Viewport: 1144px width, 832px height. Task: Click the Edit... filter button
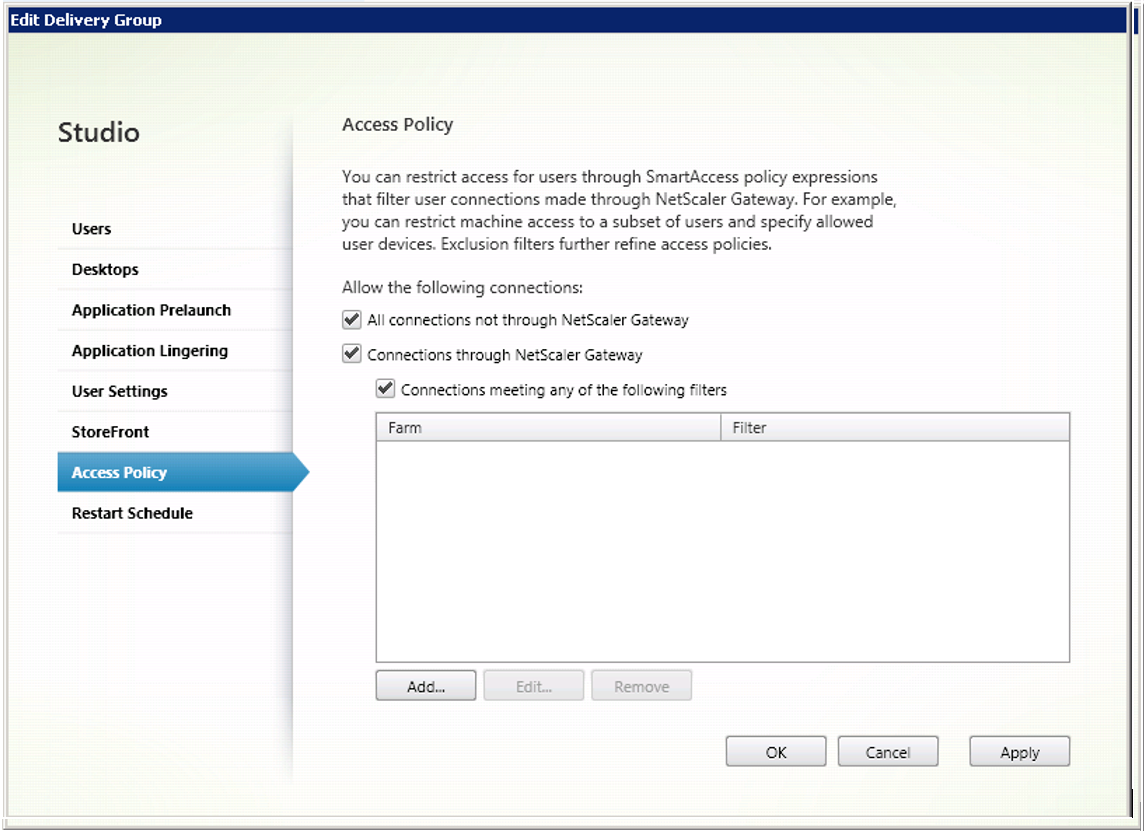tap(534, 686)
